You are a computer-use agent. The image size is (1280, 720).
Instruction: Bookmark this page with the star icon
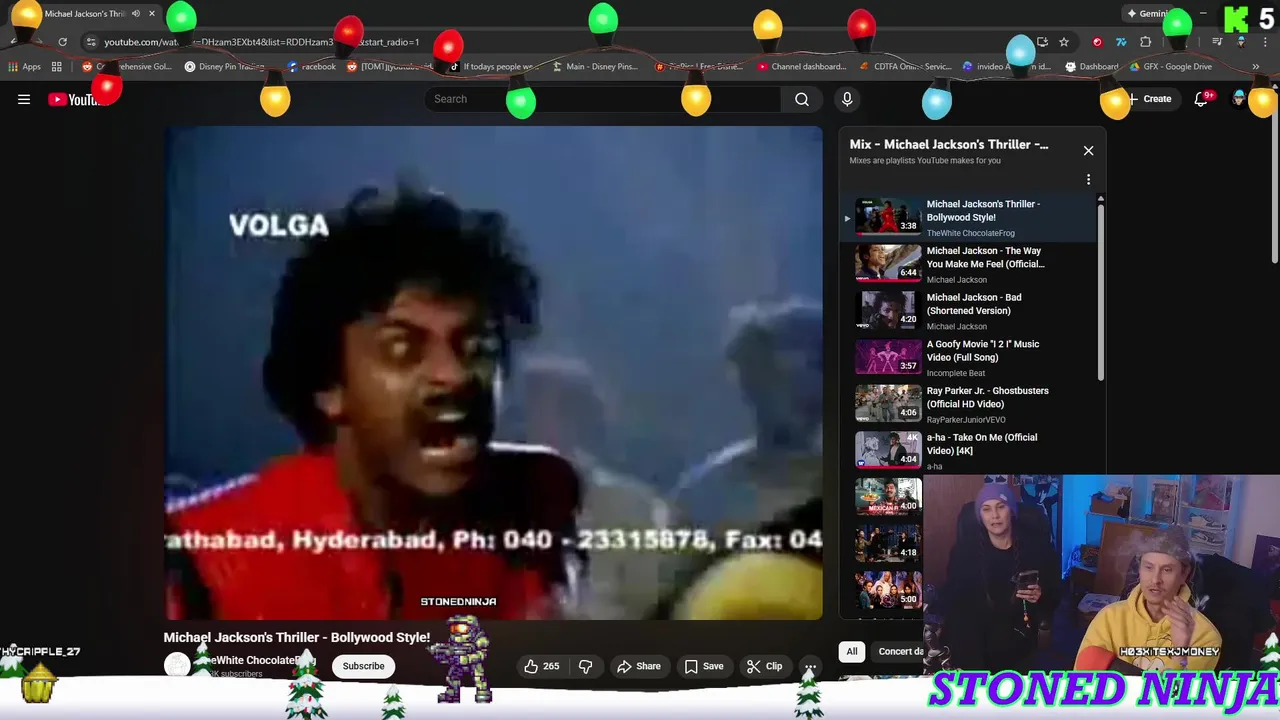[x=1064, y=42]
